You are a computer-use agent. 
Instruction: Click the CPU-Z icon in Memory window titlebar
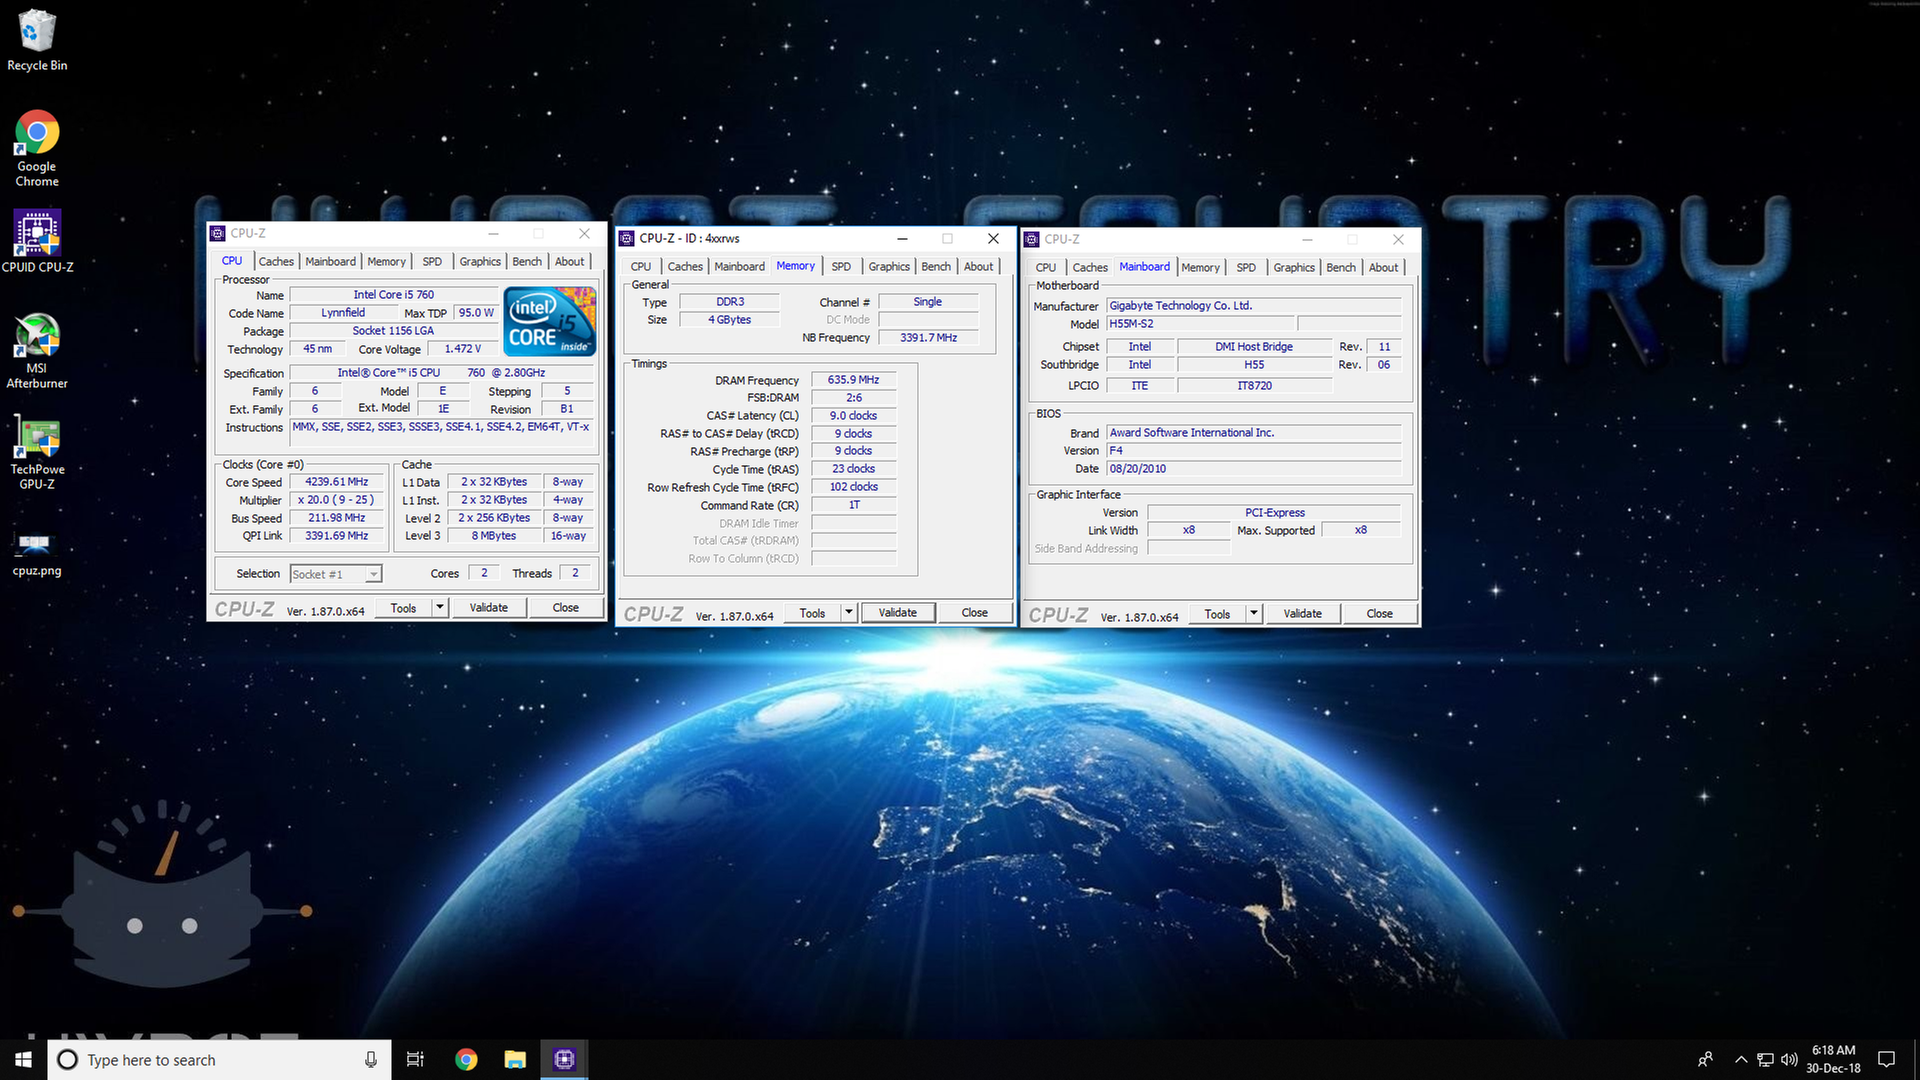click(x=627, y=238)
